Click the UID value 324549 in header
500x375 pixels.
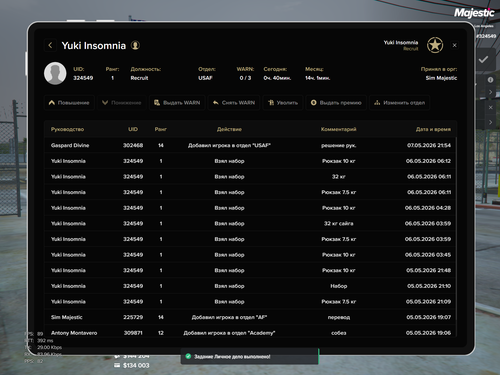83,78
